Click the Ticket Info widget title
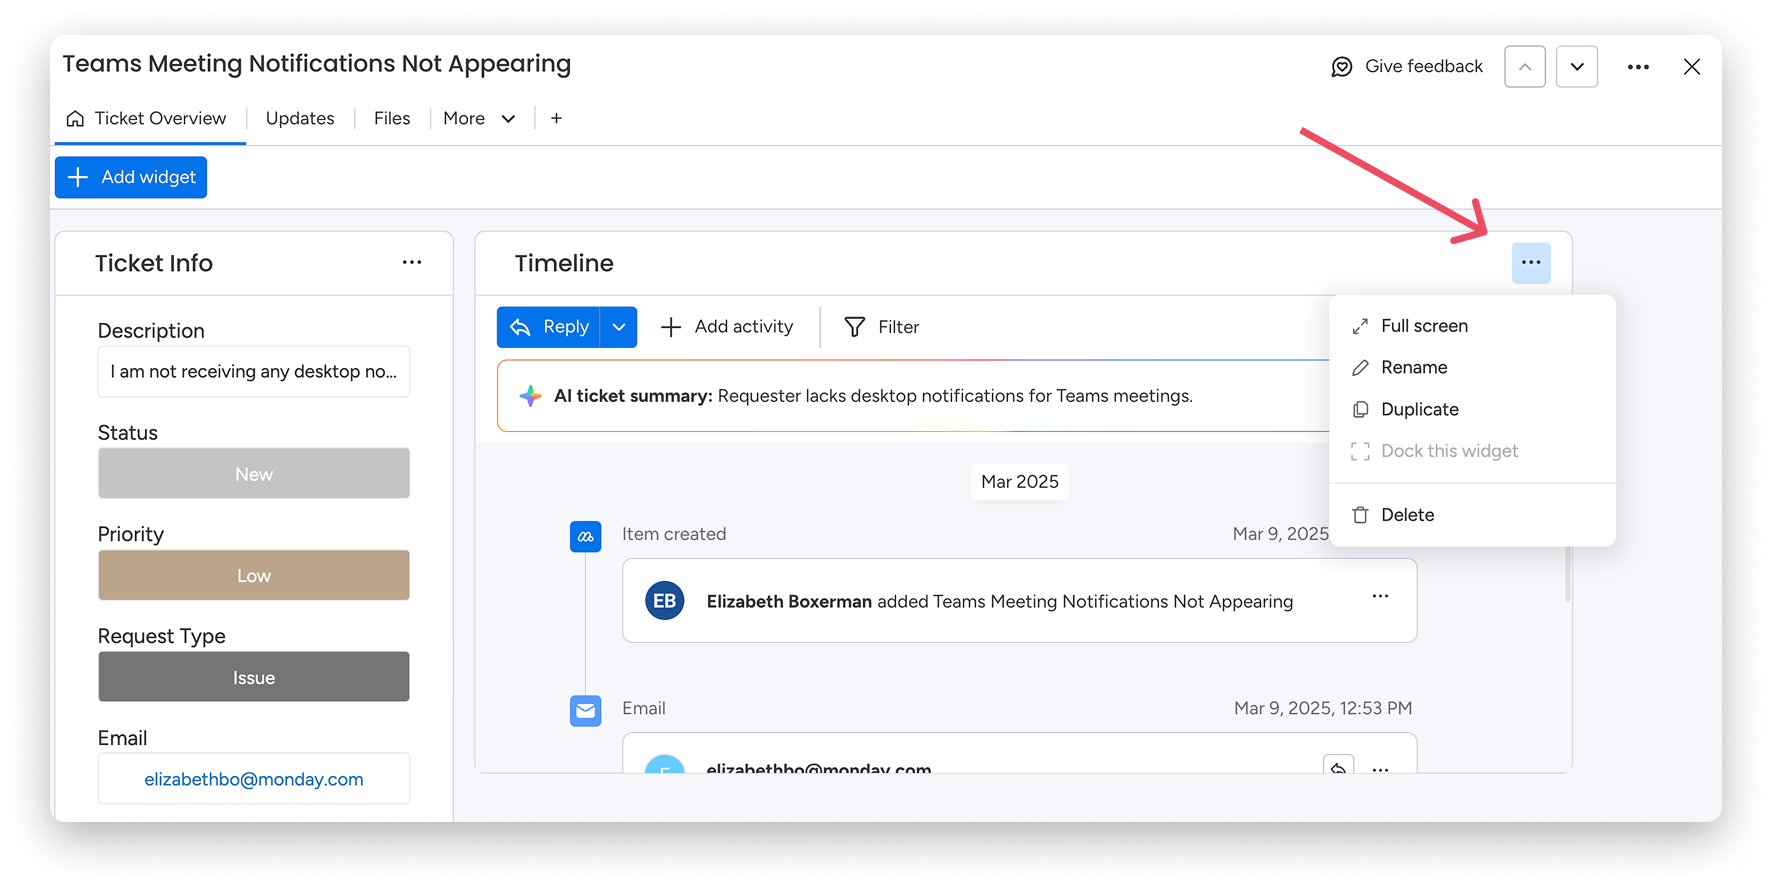 coord(154,263)
